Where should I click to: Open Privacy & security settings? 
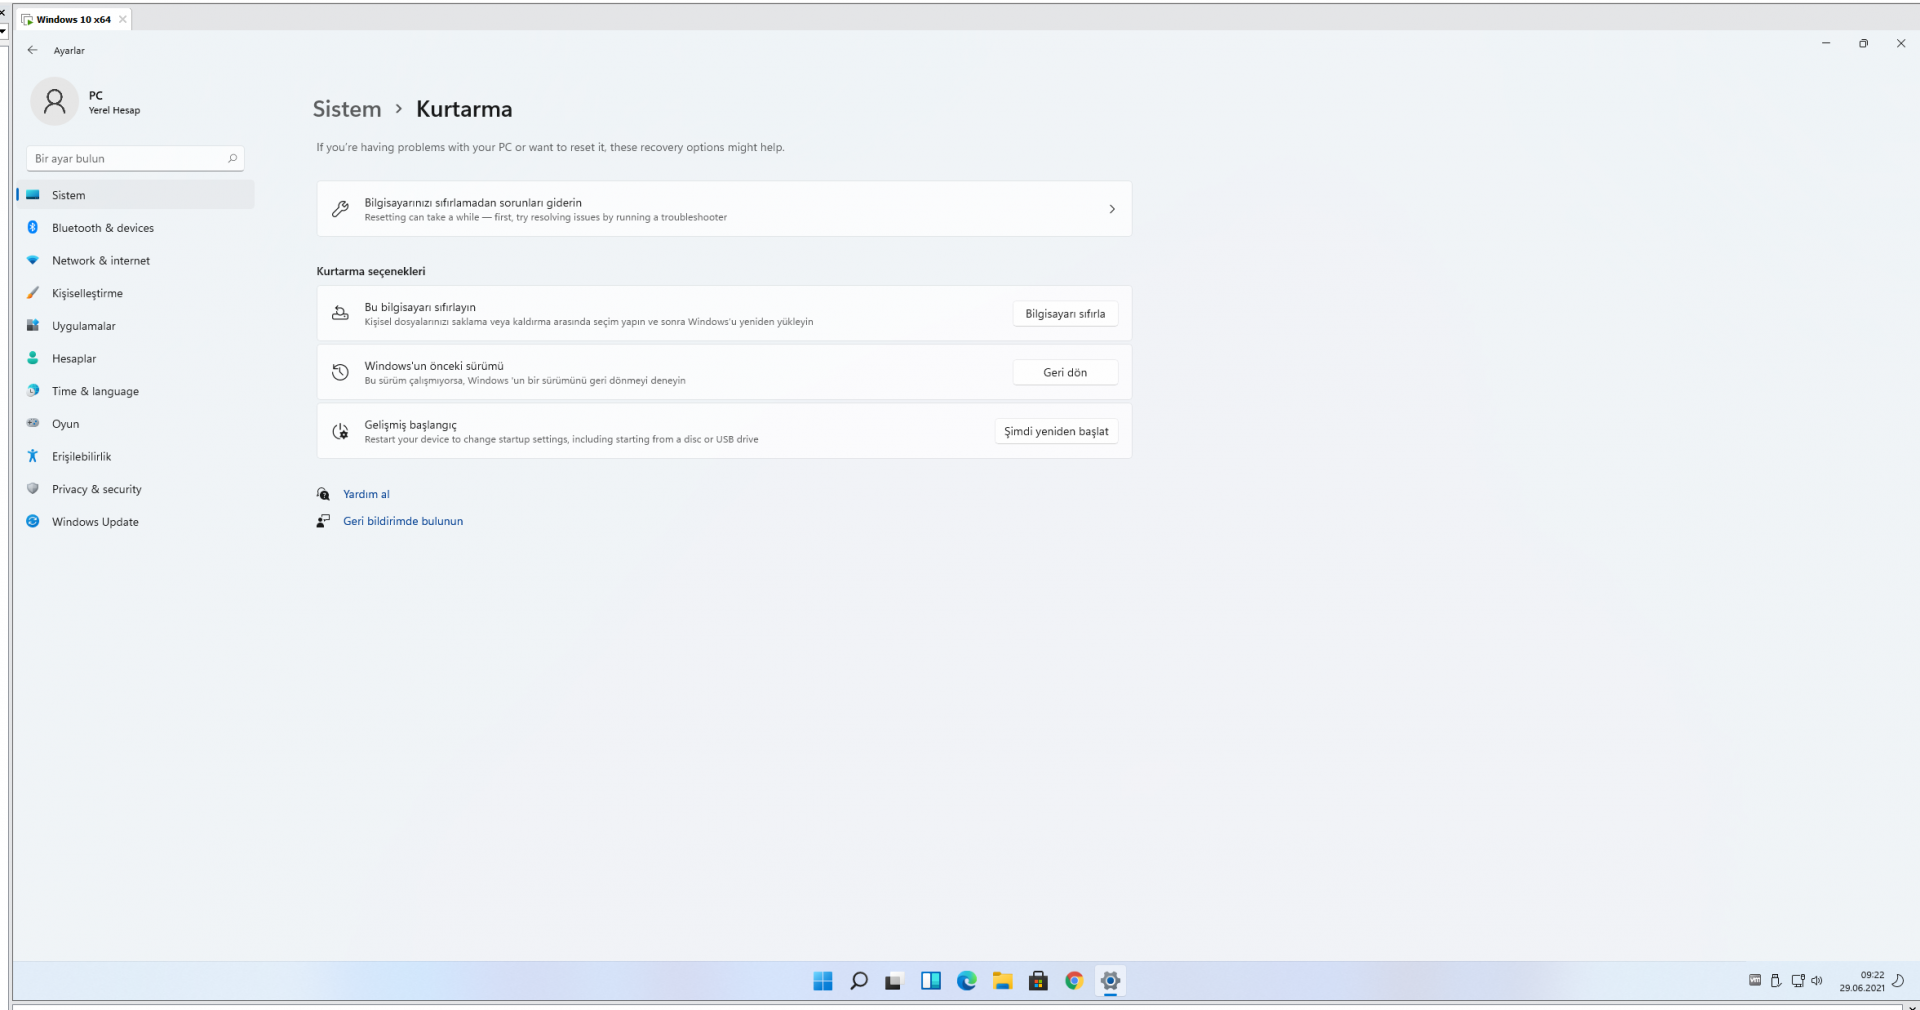pyautogui.click(x=135, y=489)
